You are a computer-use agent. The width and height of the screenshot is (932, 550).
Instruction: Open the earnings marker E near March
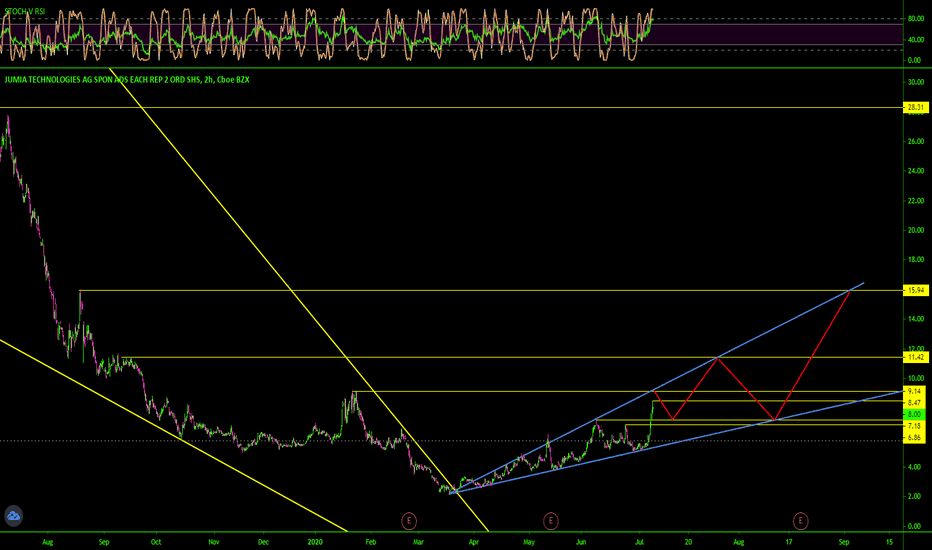click(409, 521)
